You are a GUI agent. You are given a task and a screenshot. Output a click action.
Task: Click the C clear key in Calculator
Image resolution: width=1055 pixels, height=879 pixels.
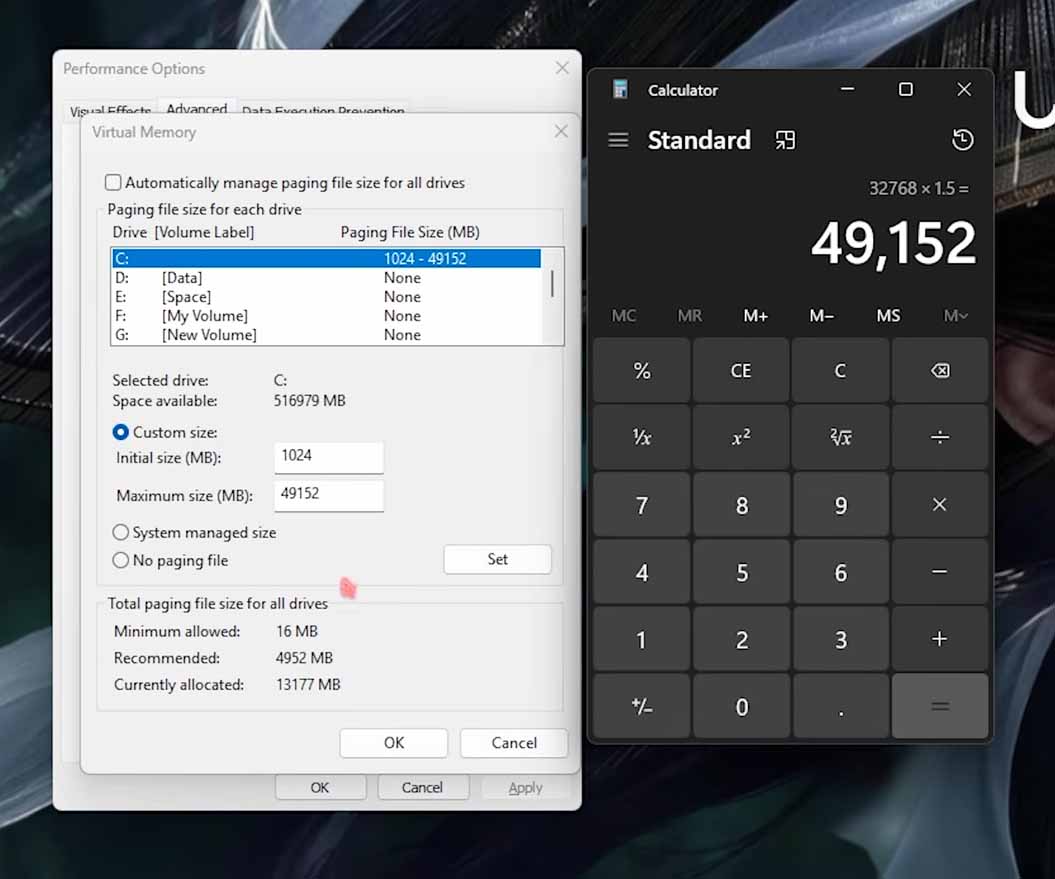[840, 370]
